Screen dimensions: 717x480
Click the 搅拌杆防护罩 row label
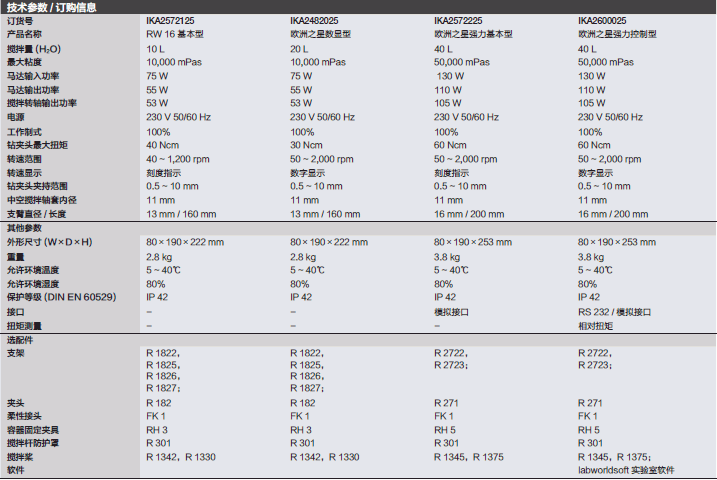pos(32,443)
